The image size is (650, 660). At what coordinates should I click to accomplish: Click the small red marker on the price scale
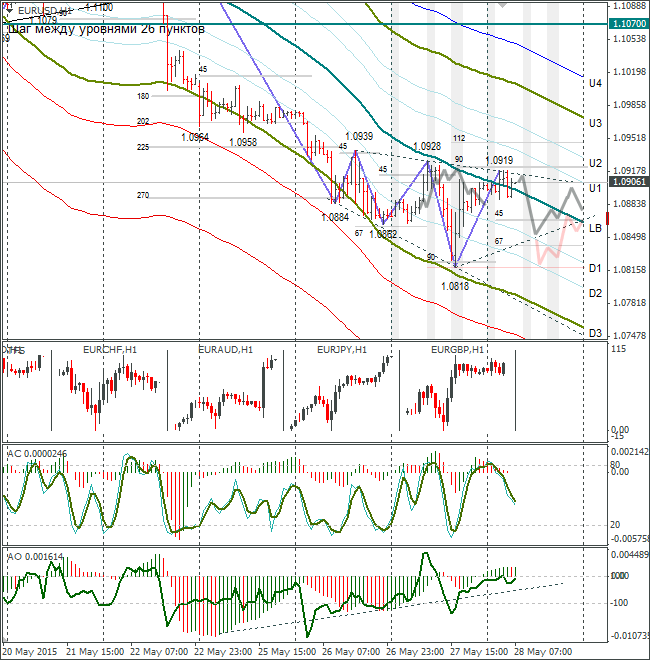coord(607,218)
